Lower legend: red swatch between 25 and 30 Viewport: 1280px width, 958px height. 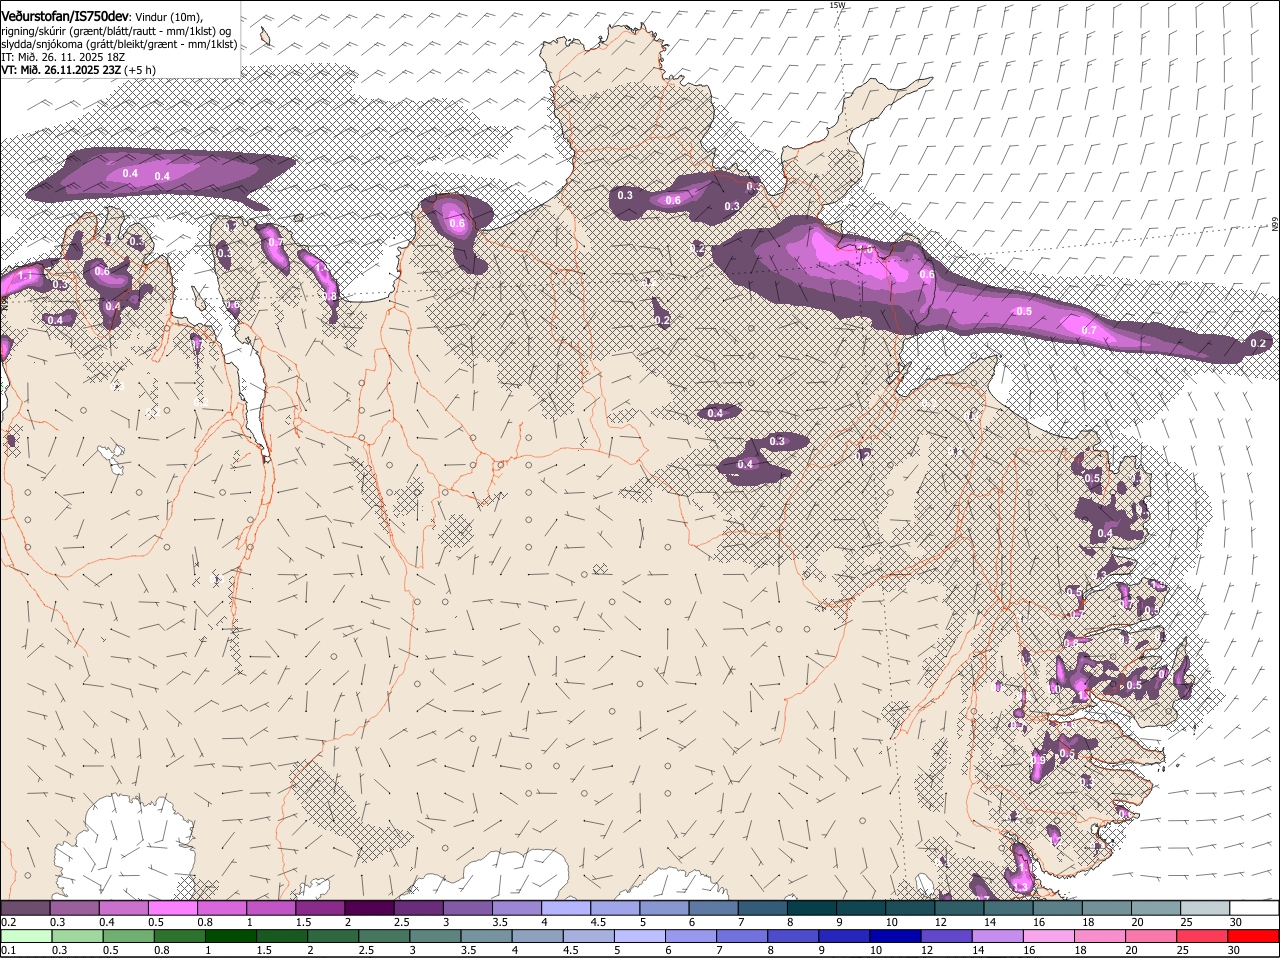pyautogui.click(x=1204, y=936)
